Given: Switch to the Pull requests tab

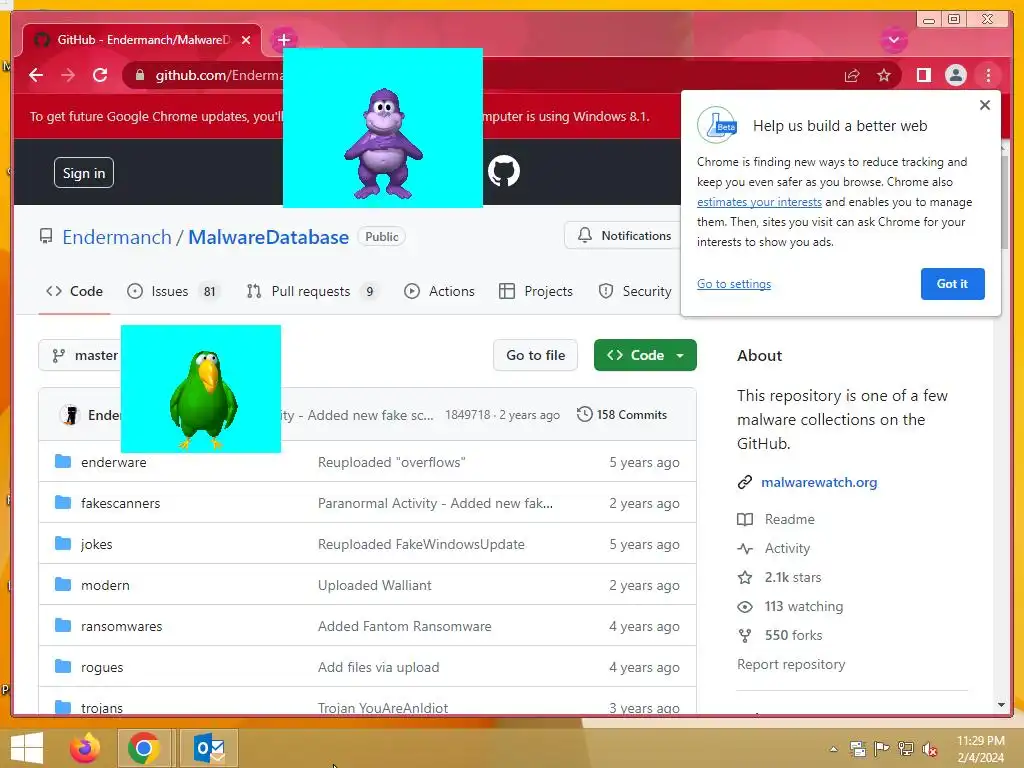Looking at the screenshot, I should click(x=312, y=291).
